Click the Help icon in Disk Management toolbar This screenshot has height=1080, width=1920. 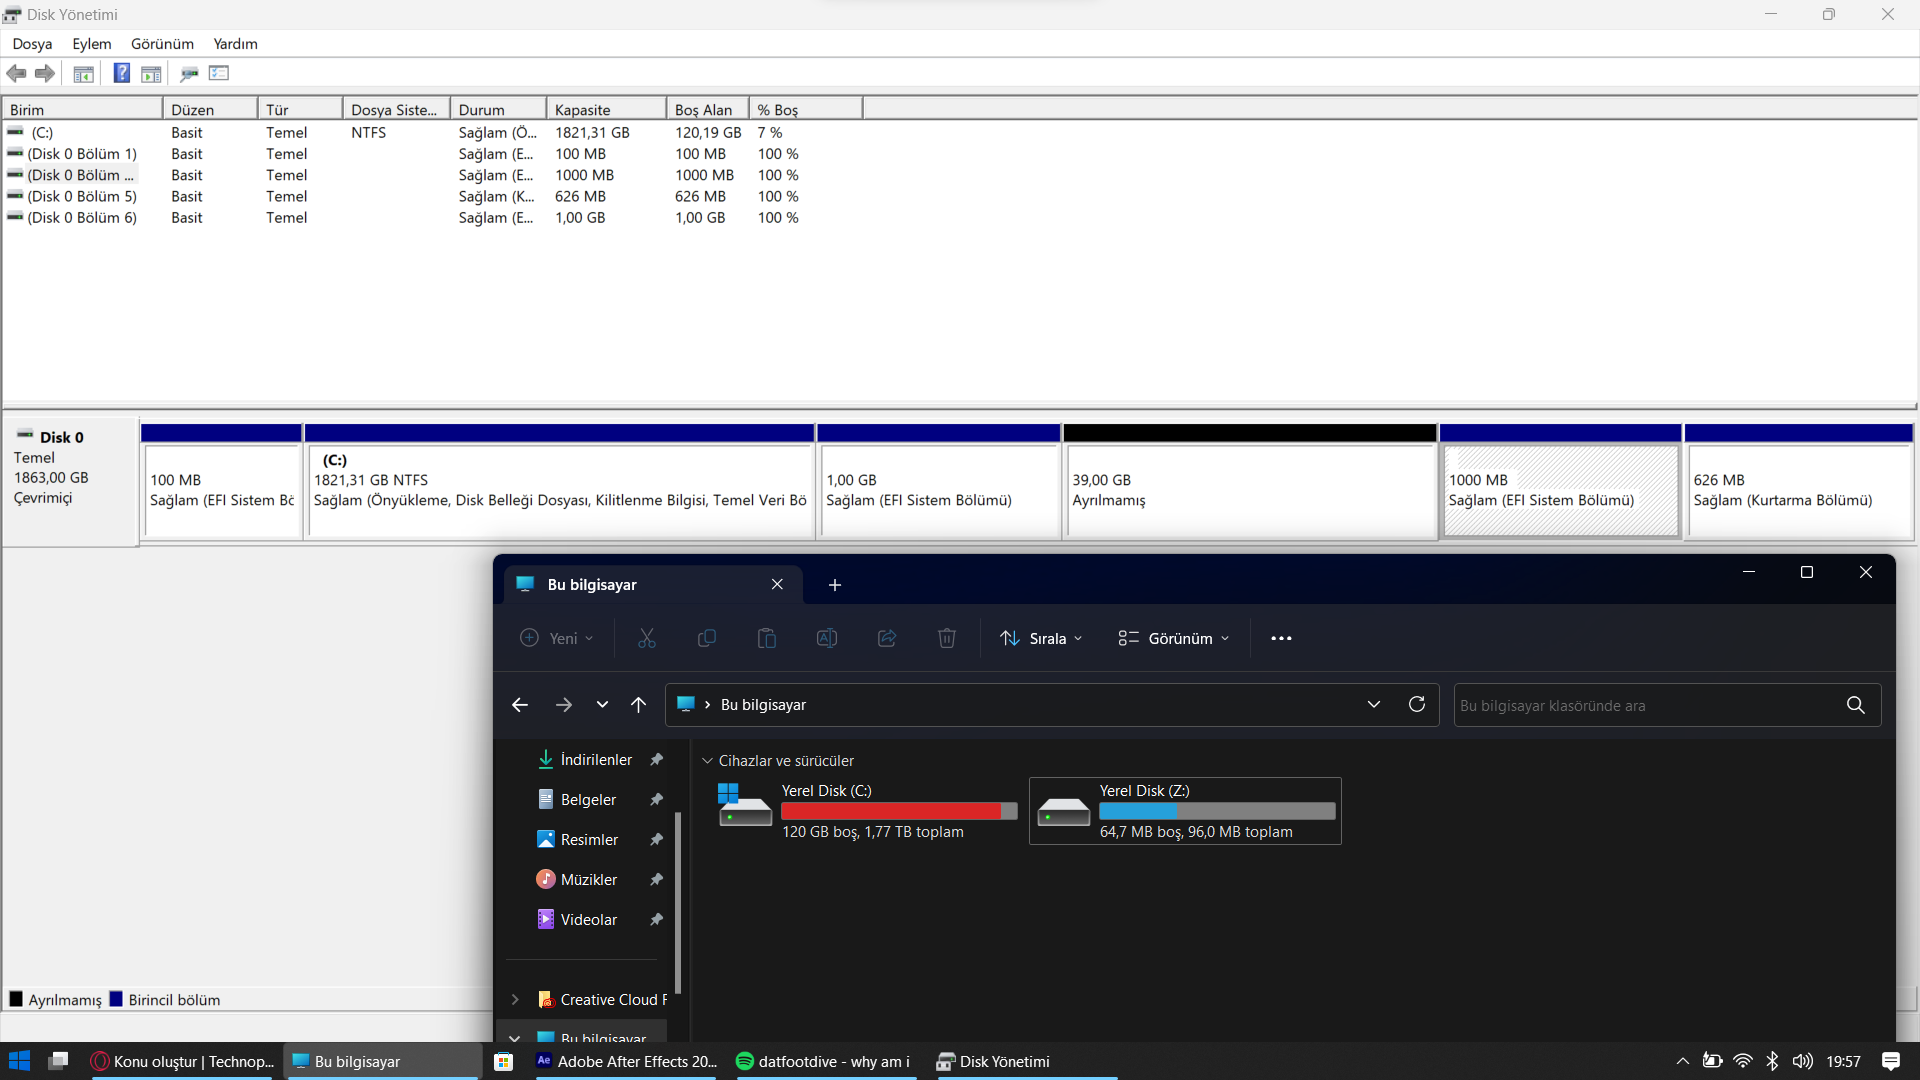point(121,73)
